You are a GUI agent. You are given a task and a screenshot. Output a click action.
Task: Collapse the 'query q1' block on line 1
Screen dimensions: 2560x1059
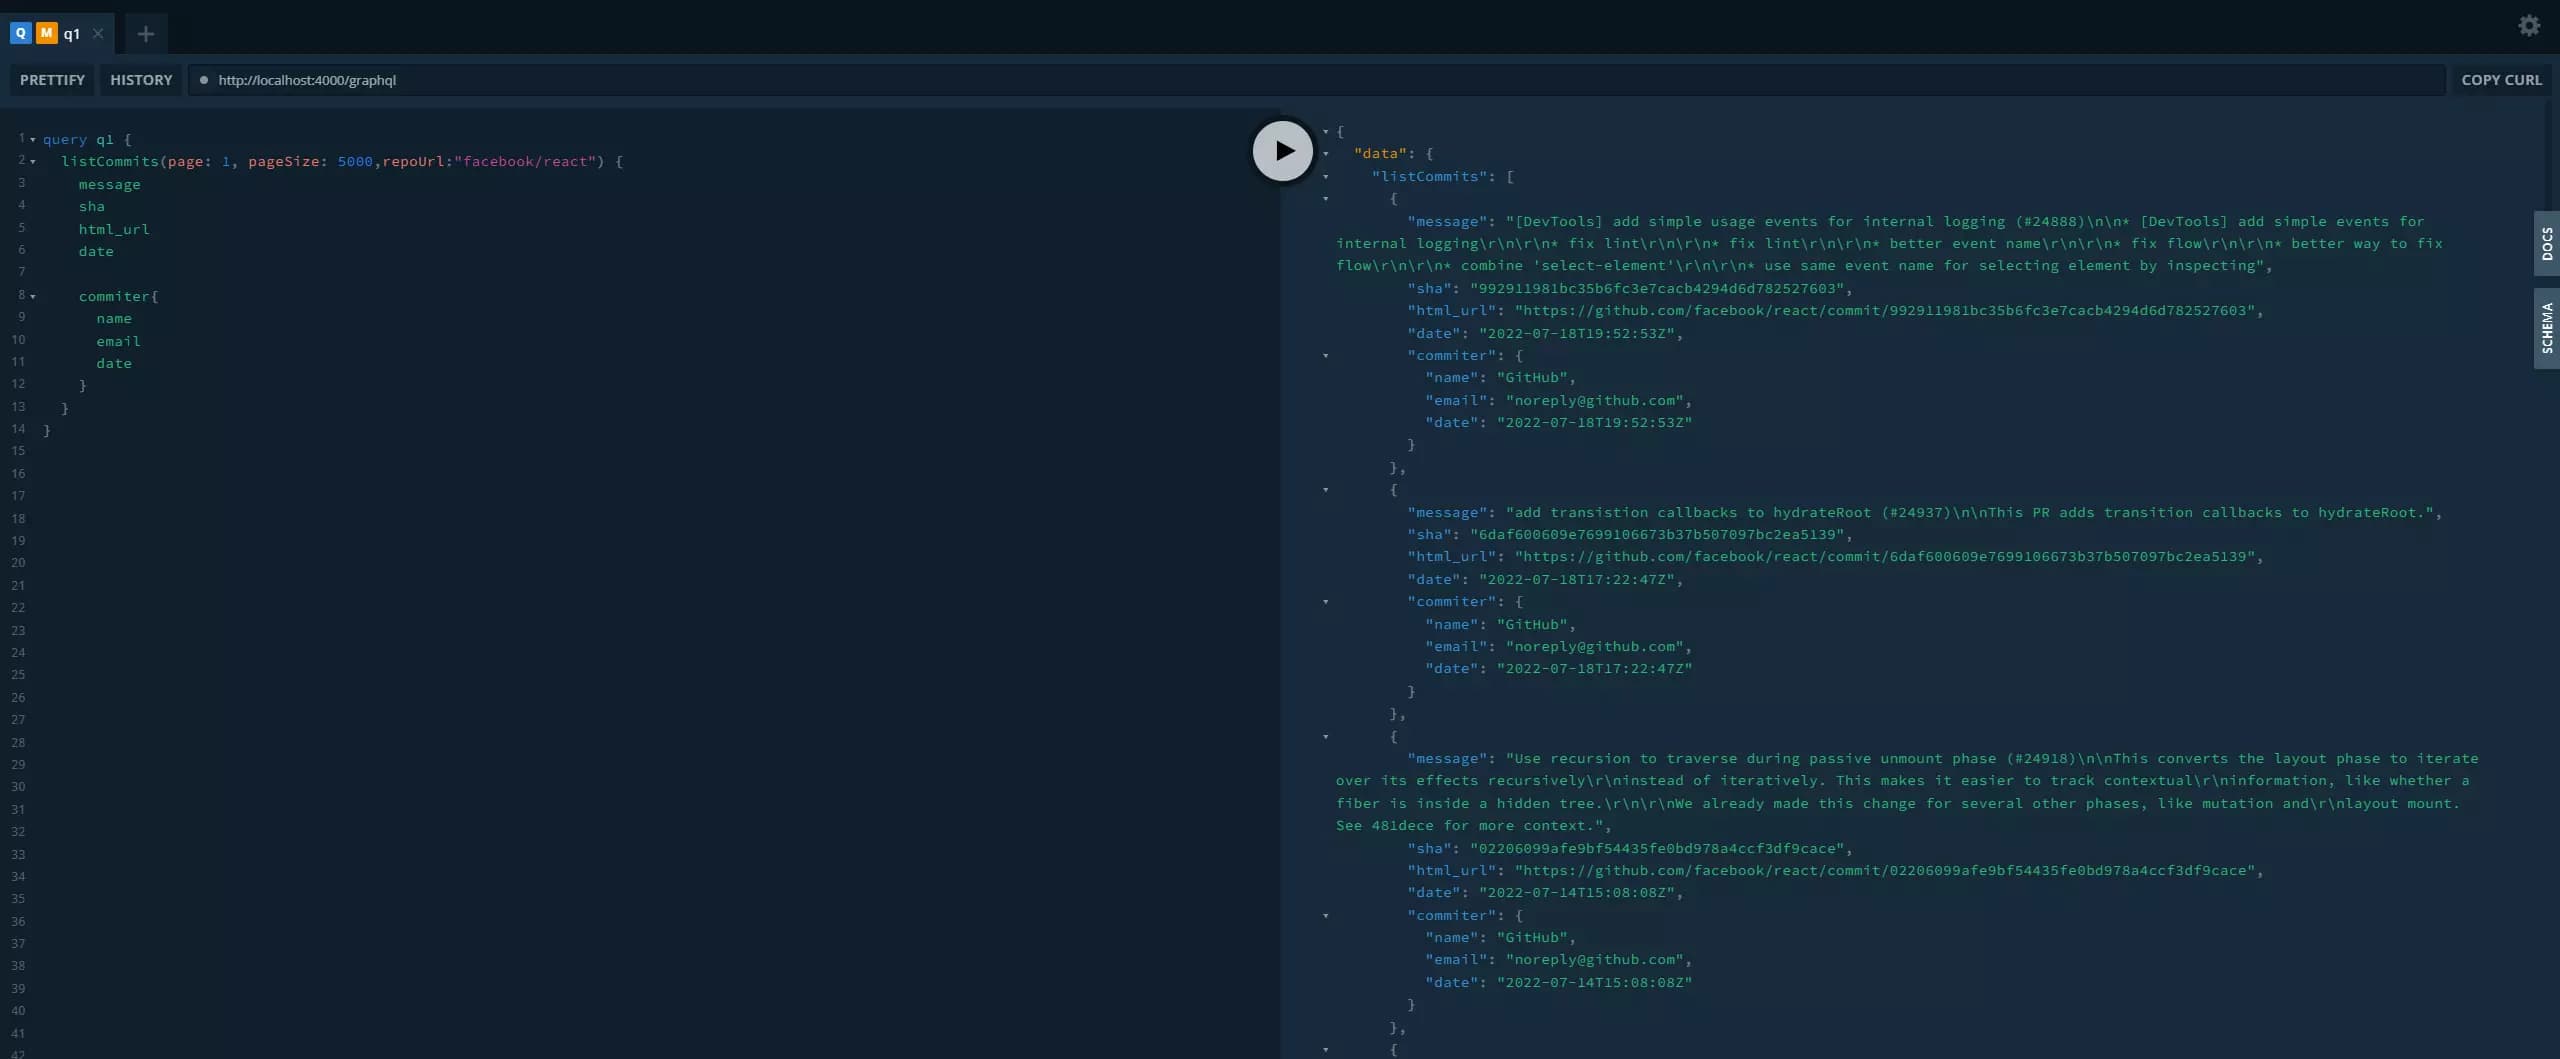[x=33, y=140]
